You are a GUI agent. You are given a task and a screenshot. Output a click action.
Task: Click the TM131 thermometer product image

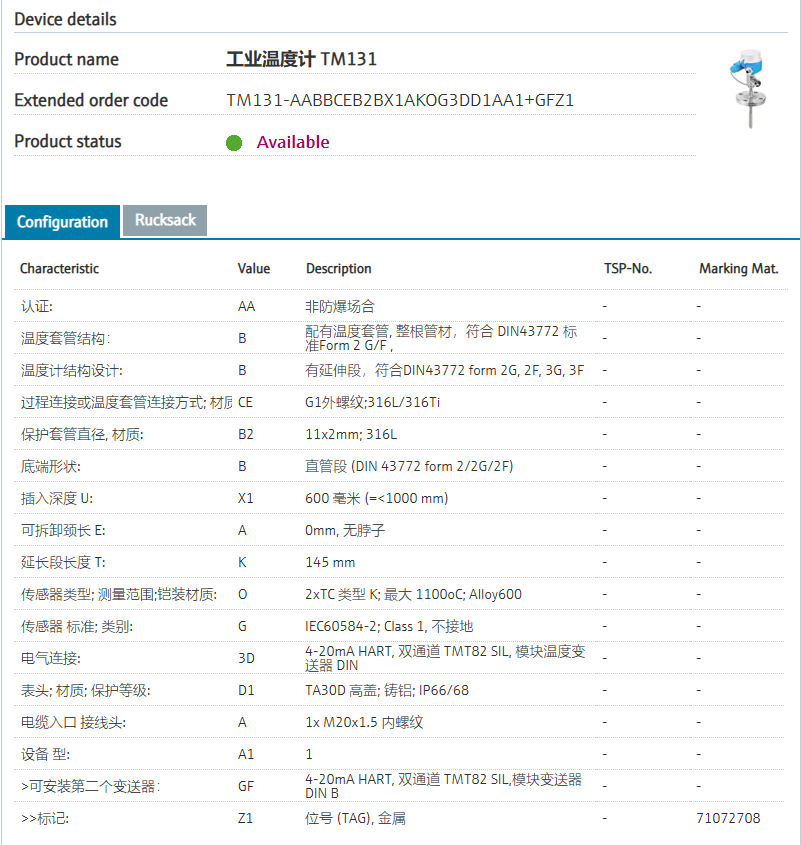(x=746, y=90)
